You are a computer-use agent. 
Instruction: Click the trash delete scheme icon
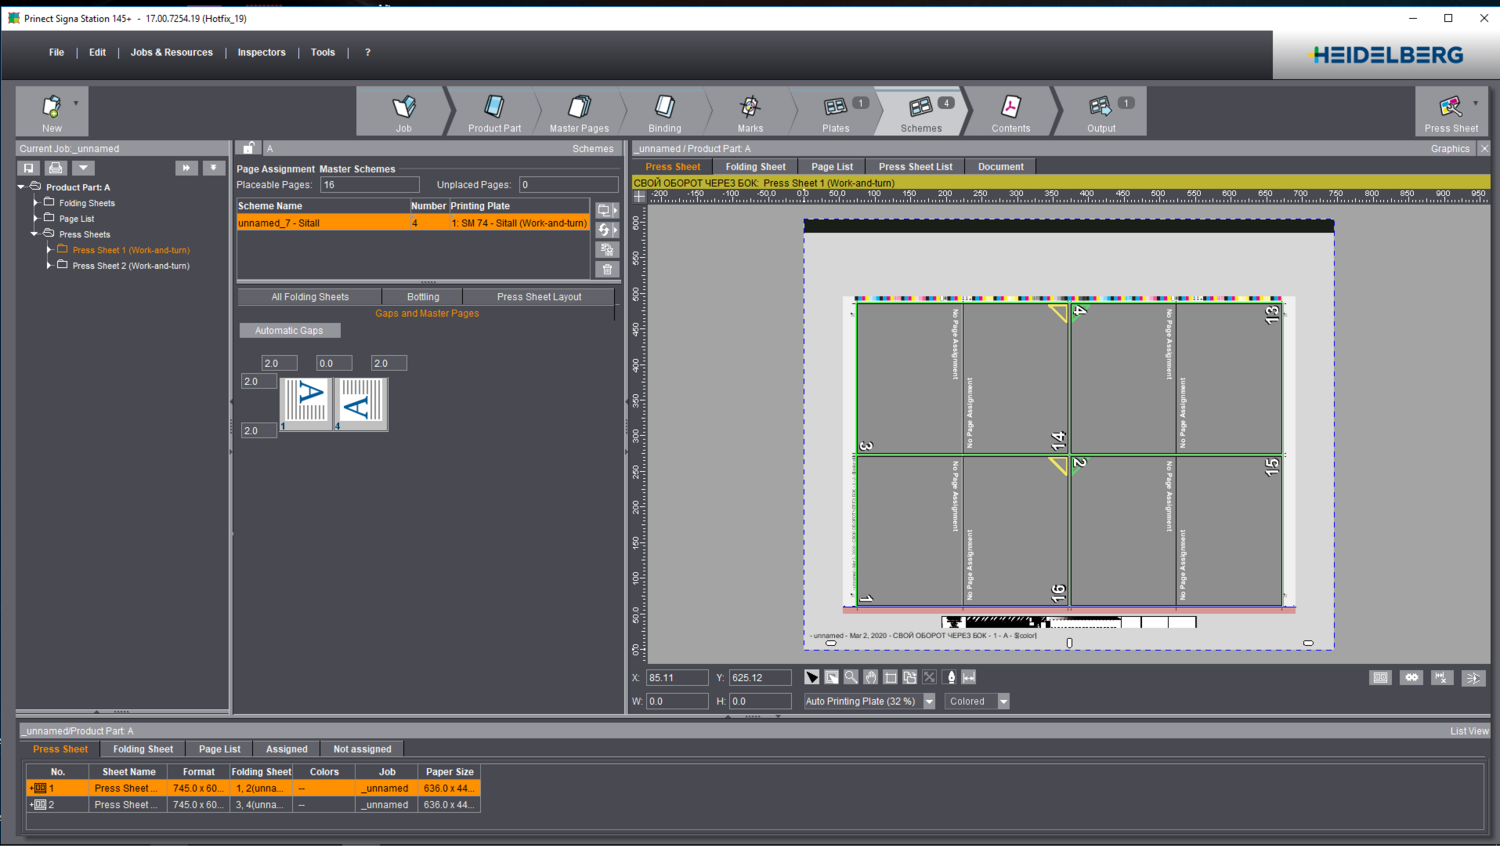click(x=607, y=269)
